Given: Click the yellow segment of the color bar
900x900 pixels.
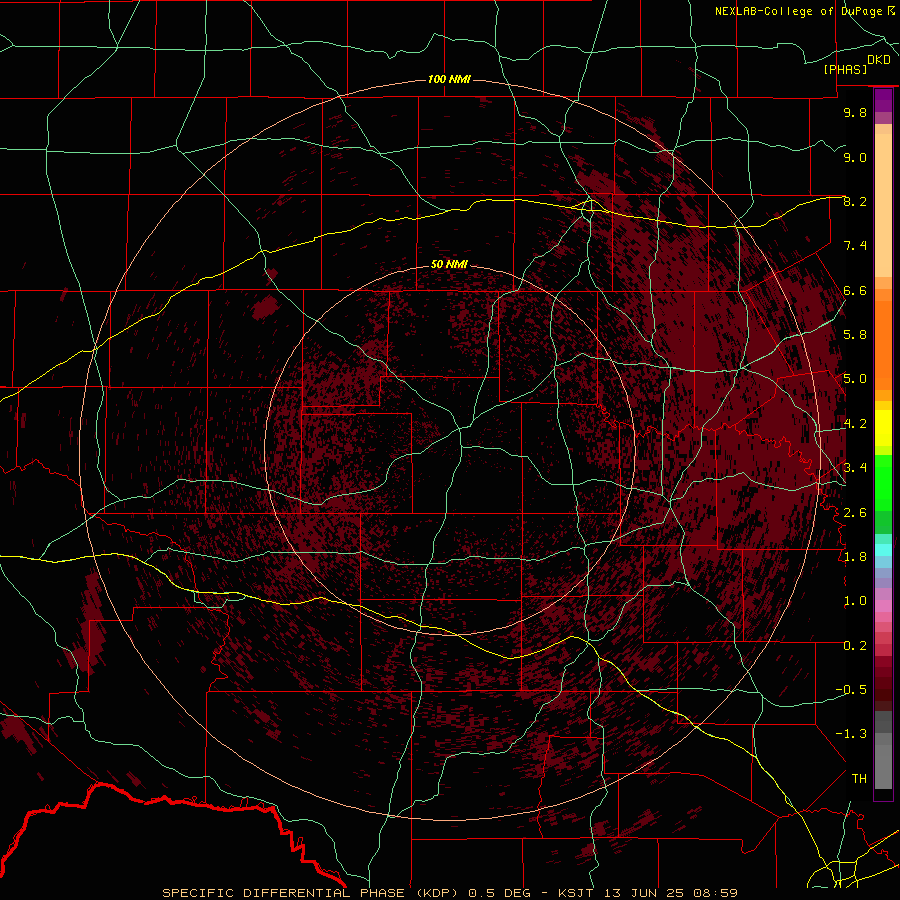Looking at the screenshot, I should click(883, 428).
